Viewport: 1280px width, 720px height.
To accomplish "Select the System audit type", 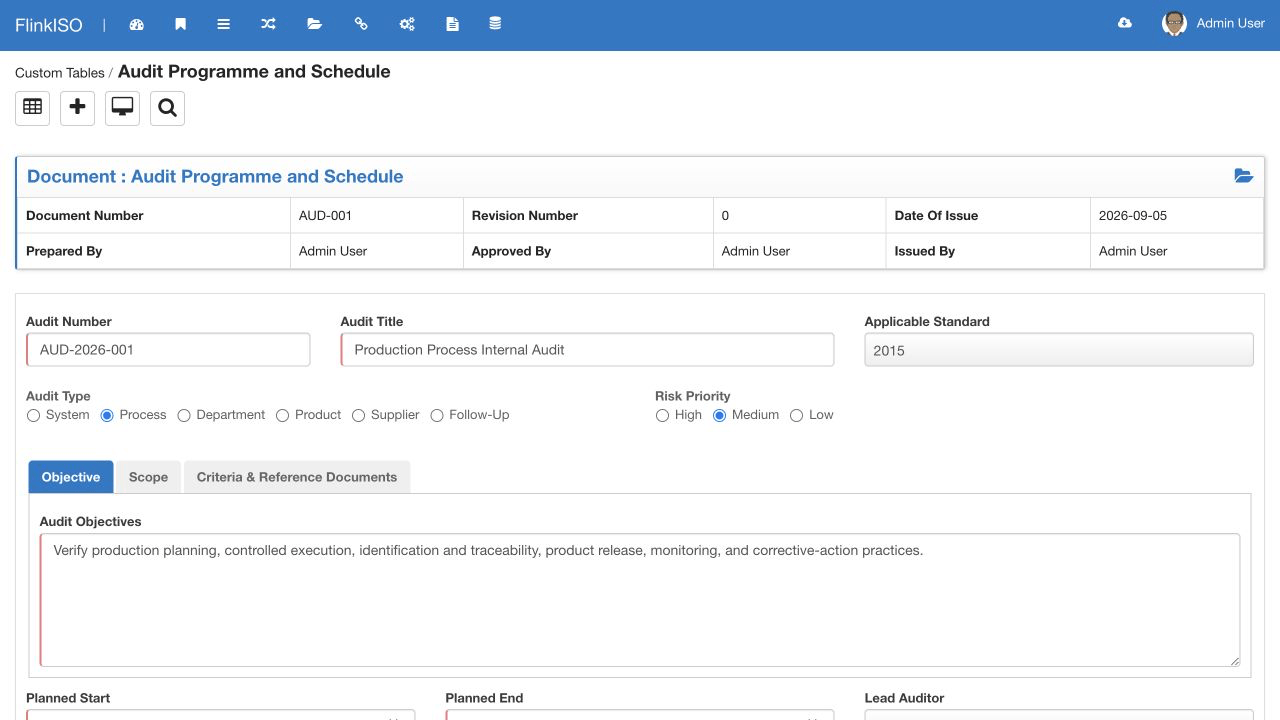I will click(33, 415).
